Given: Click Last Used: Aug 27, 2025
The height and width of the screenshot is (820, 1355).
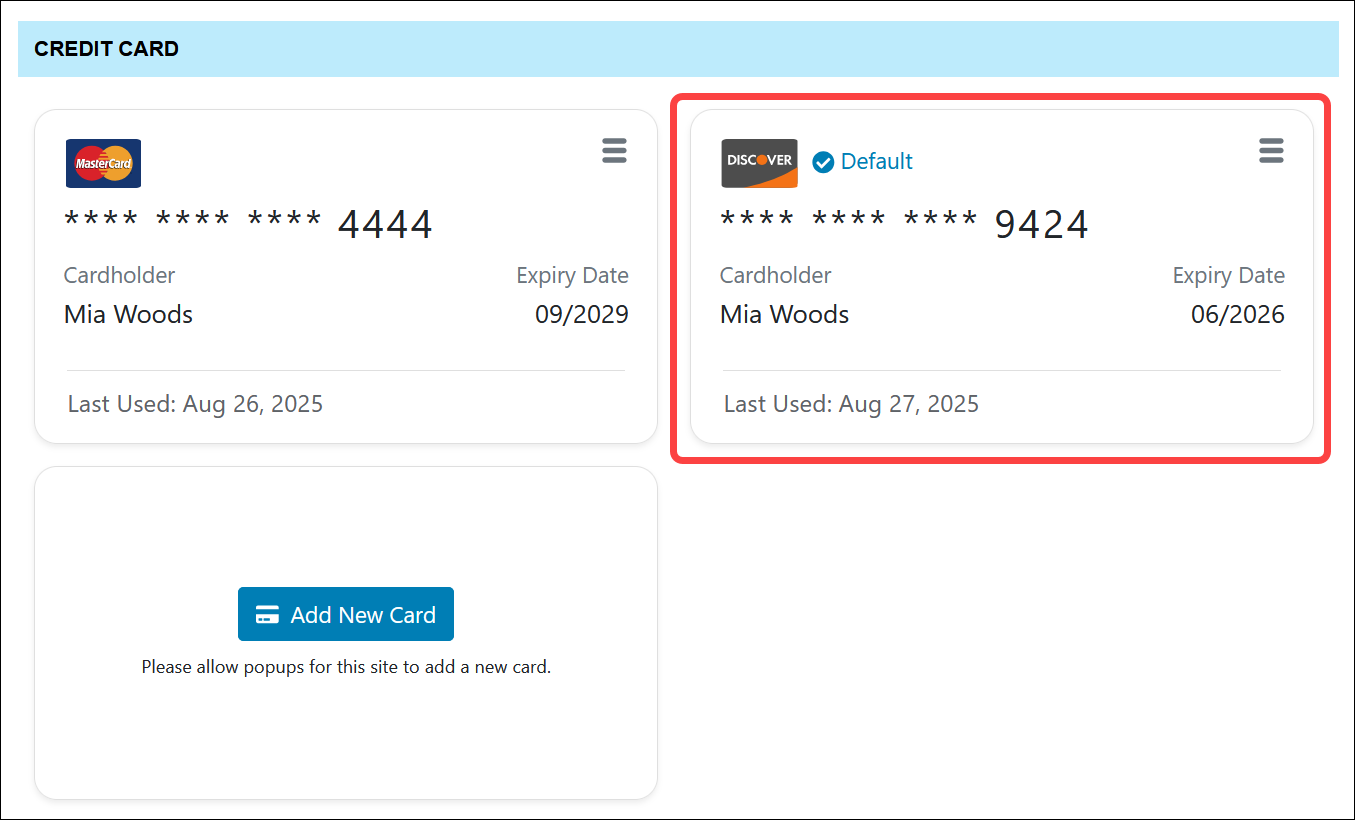Looking at the screenshot, I should 852,404.
